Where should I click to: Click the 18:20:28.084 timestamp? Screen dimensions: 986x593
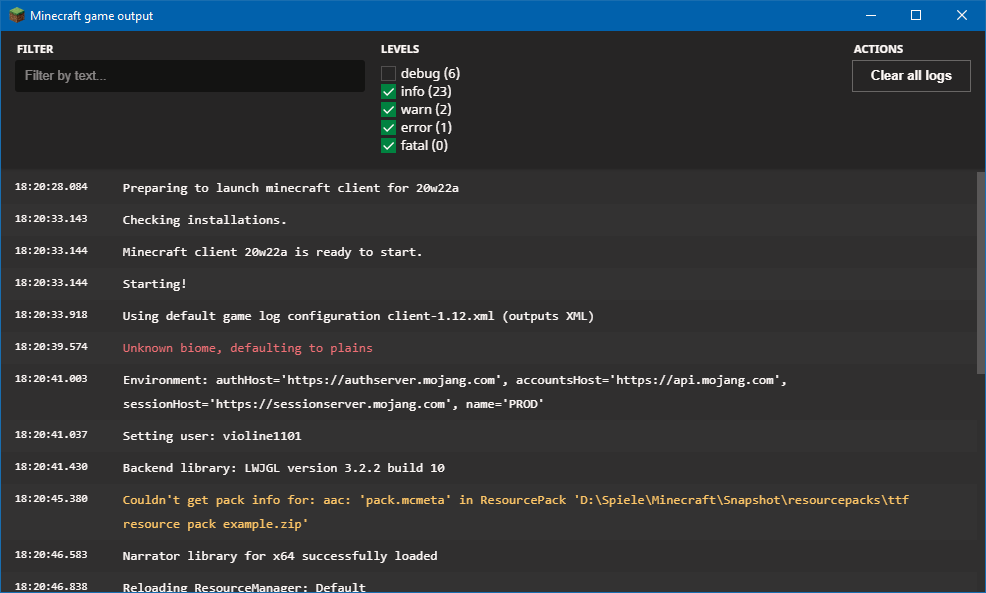click(51, 187)
